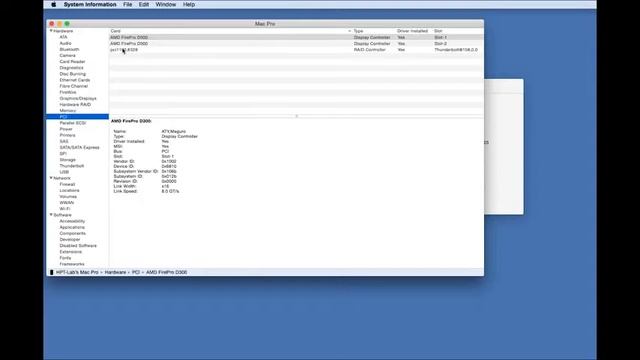Select Thunderbolt in the sidebar
Screen dimensions: 640x360
click(x=72, y=166)
